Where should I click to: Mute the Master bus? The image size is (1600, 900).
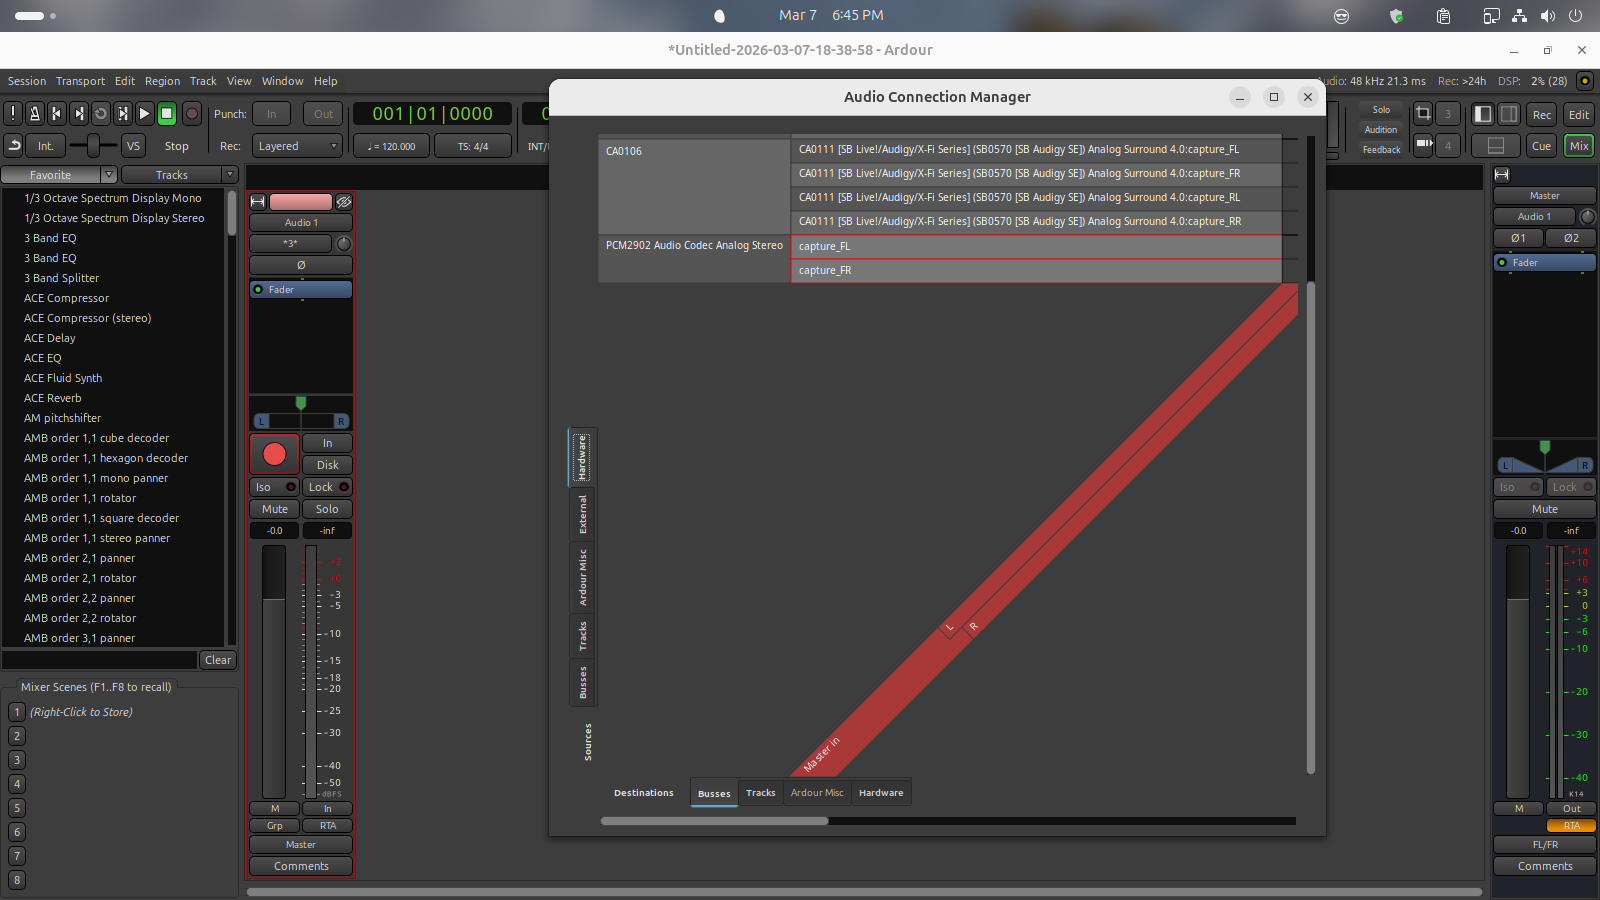1544,509
